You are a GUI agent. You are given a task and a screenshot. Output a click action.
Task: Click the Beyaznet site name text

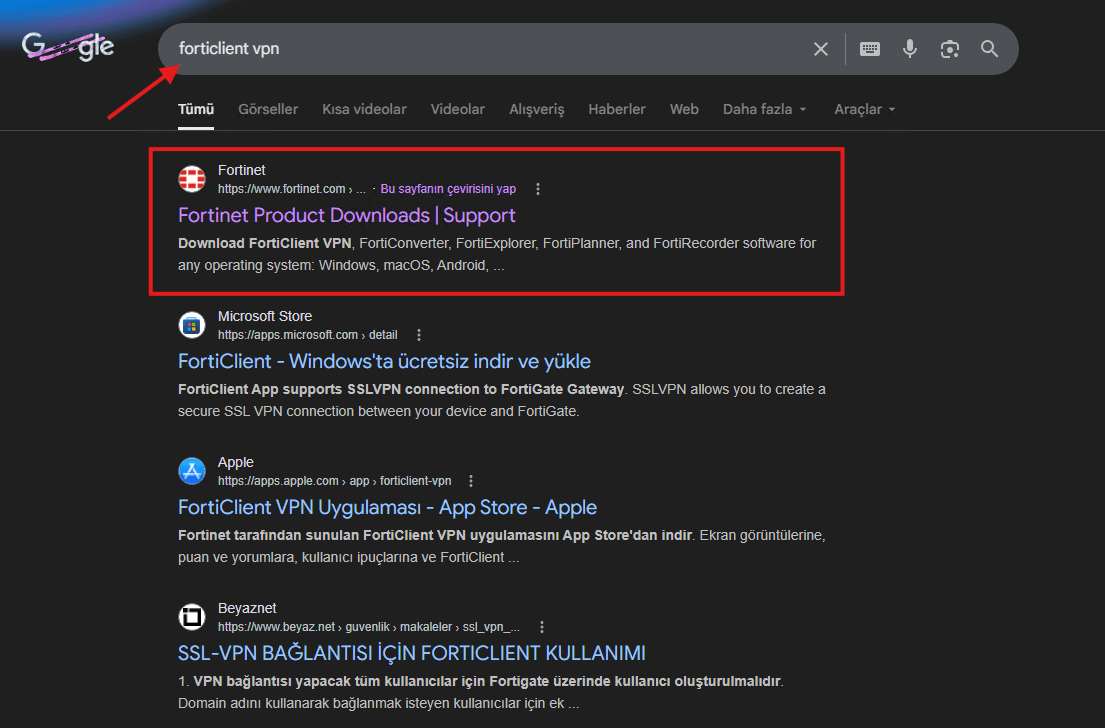pos(247,607)
